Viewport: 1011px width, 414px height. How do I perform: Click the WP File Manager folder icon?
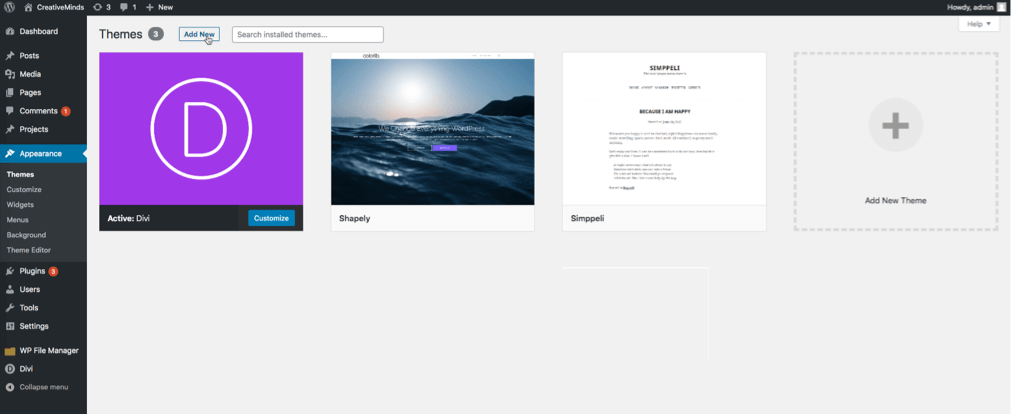coord(10,351)
